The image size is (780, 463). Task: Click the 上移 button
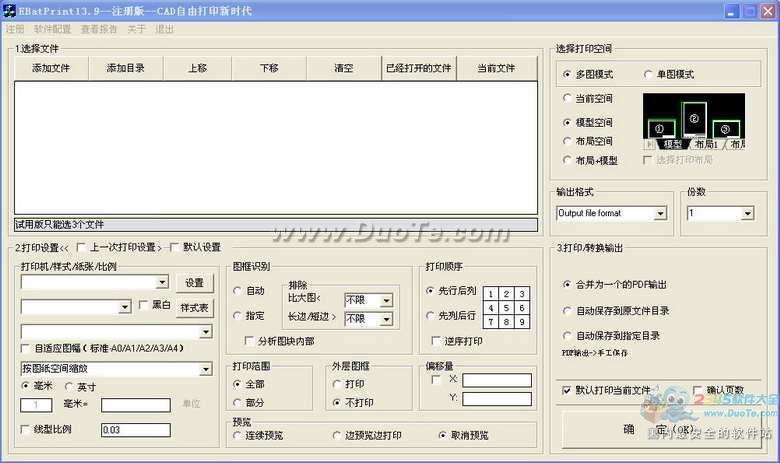click(x=197, y=68)
